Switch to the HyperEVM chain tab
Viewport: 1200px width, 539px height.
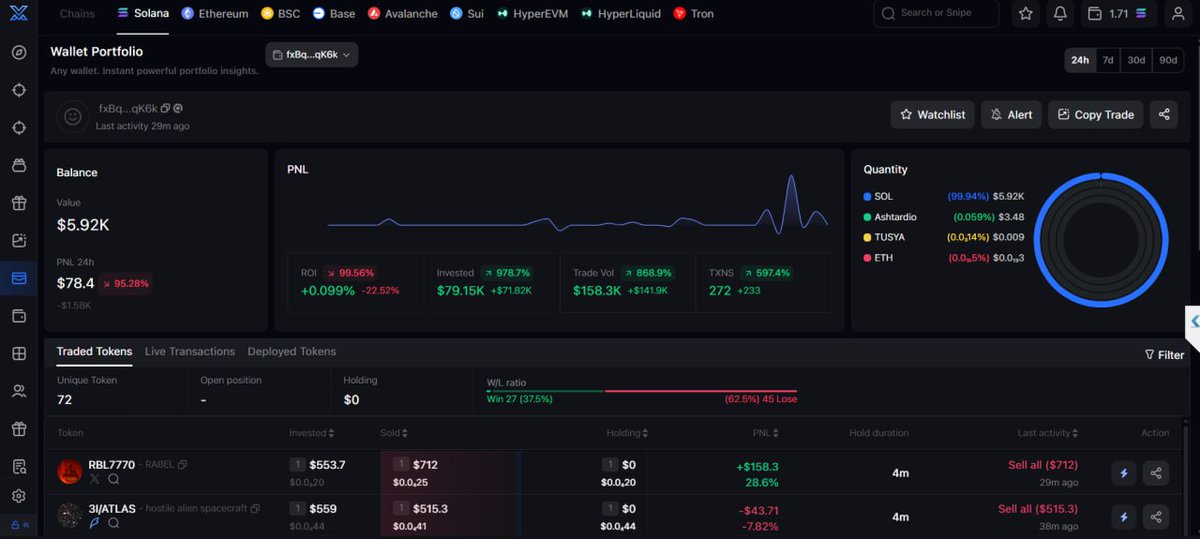pyautogui.click(x=531, y=14)
